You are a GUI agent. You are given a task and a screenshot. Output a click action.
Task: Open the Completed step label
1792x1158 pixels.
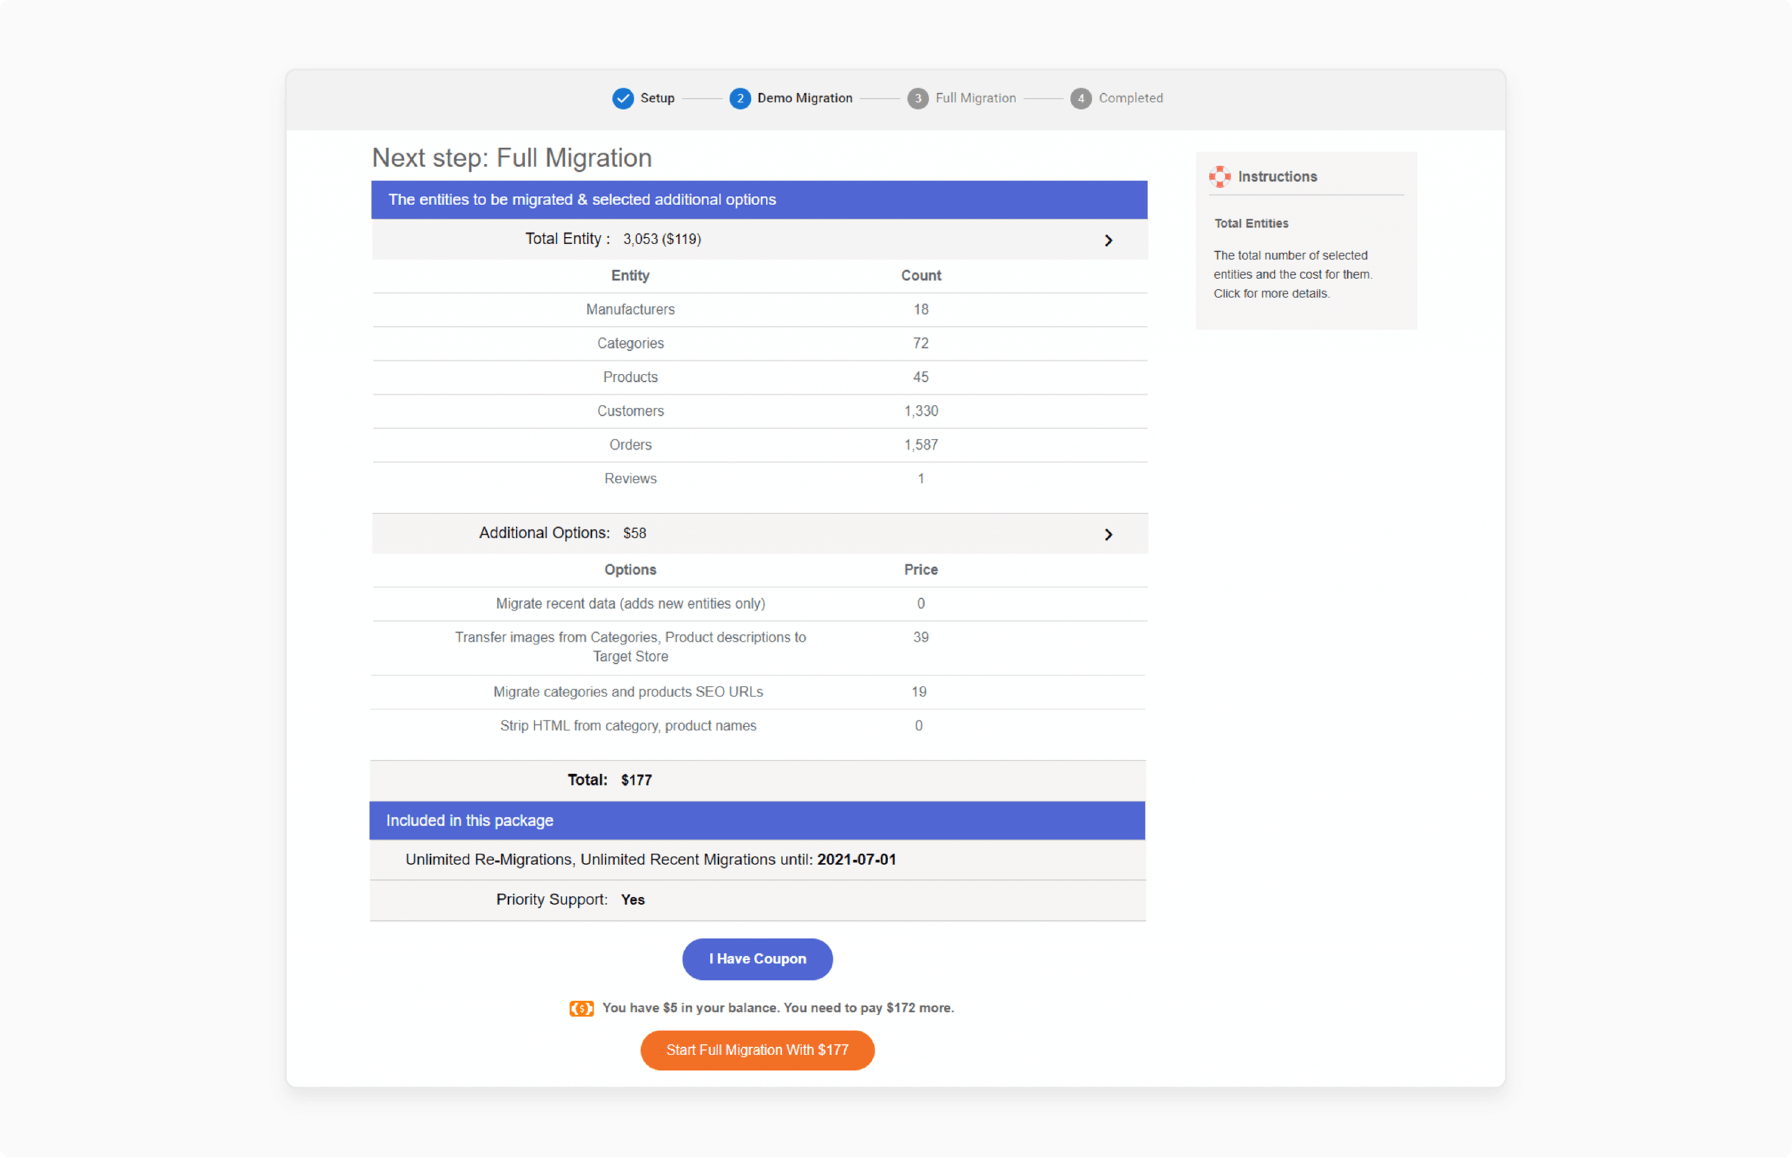click(1131, 98)
